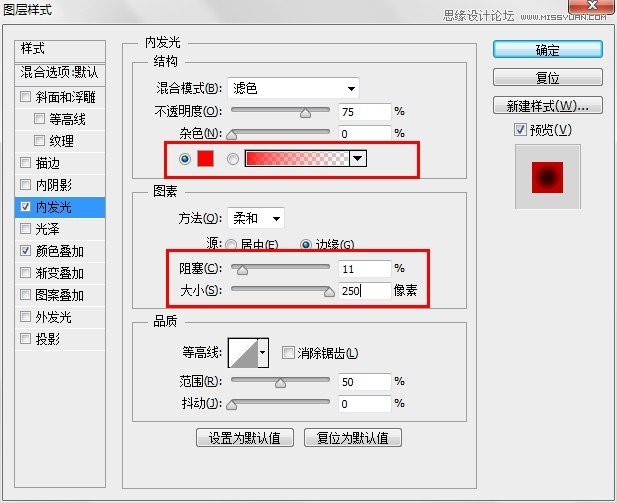Open the 方法 technique dropdown
Screen dimensions: 617x503
pos(256,218)
